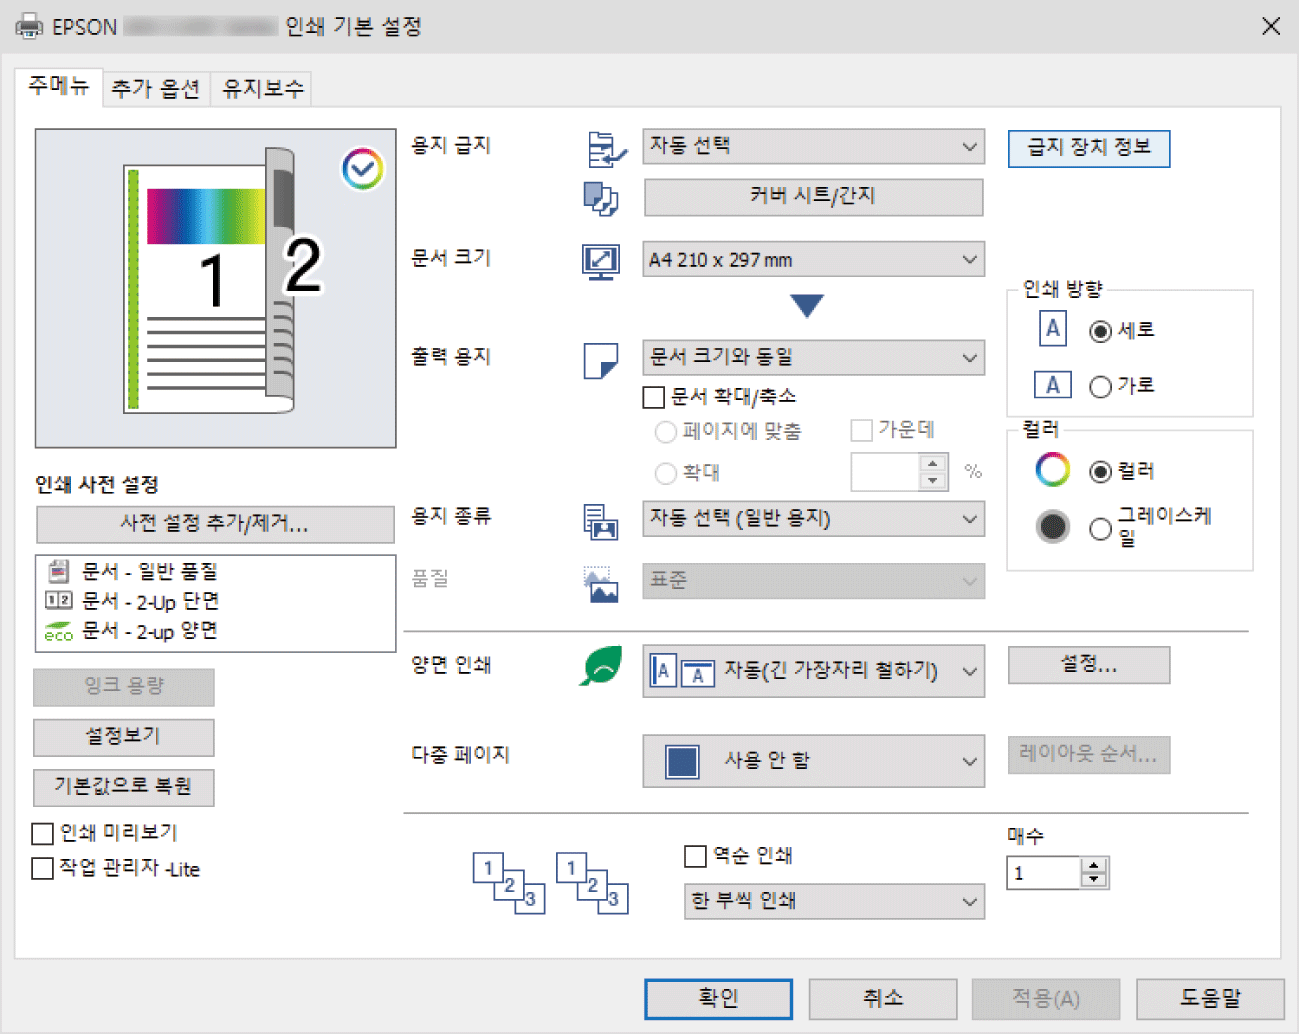Select the 문서 - 2-Up 단면 preset
This screenshot has height=1034, width=1299.
pos(150,601)
